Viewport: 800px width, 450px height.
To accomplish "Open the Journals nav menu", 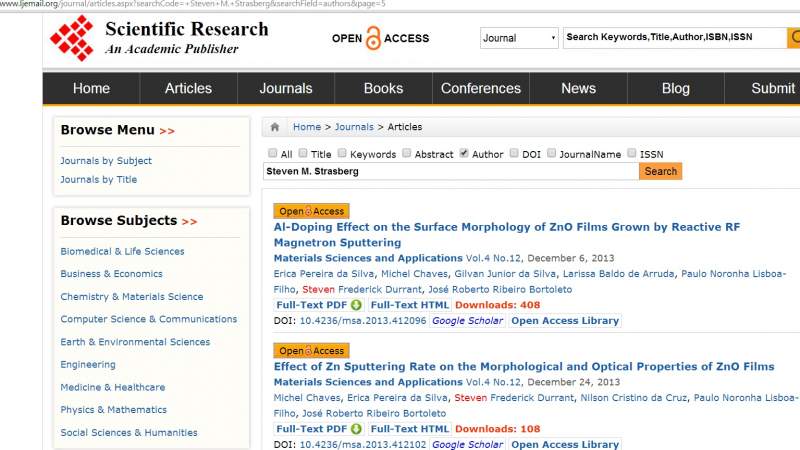I will click(286, 88).
